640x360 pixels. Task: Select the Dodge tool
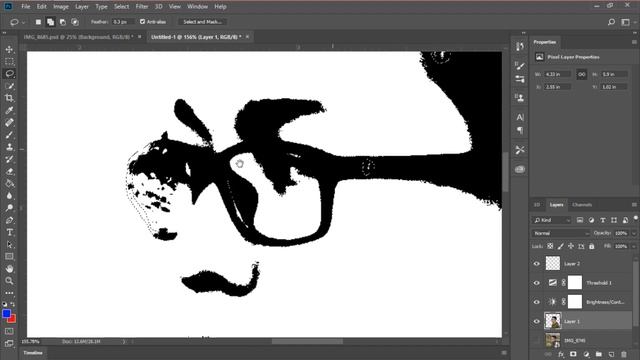tap(9, 208)
